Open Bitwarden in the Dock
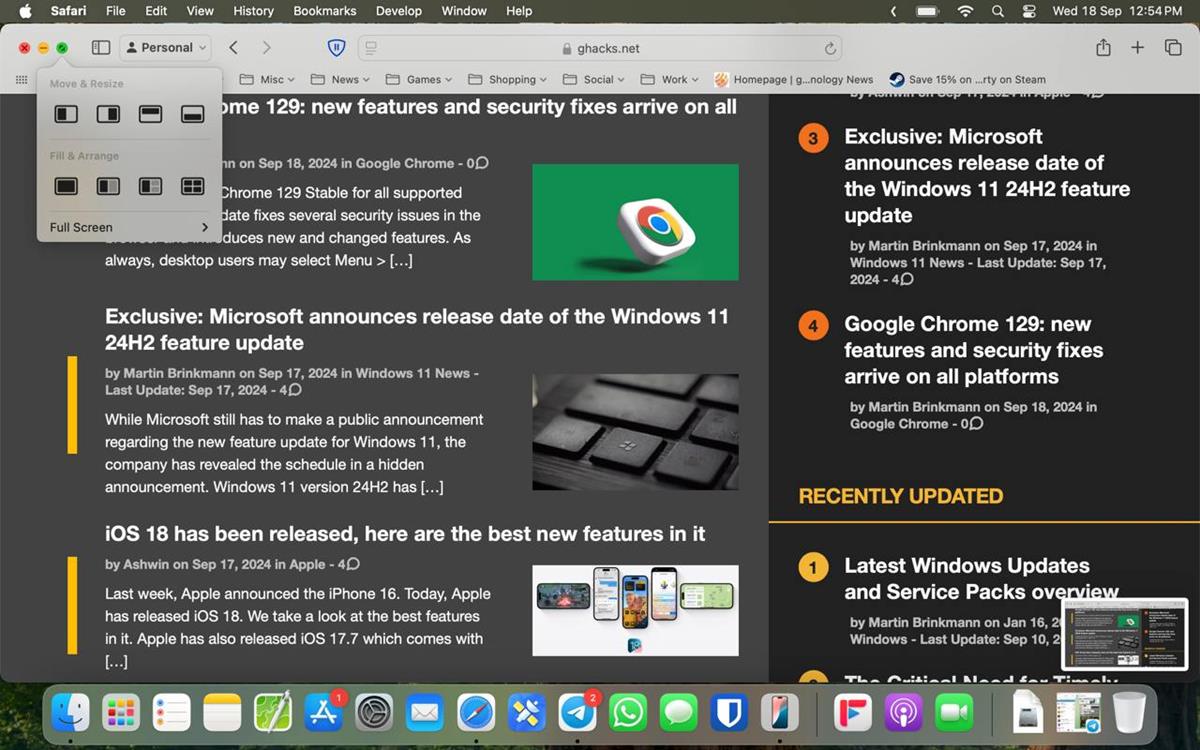 point(731,713)
